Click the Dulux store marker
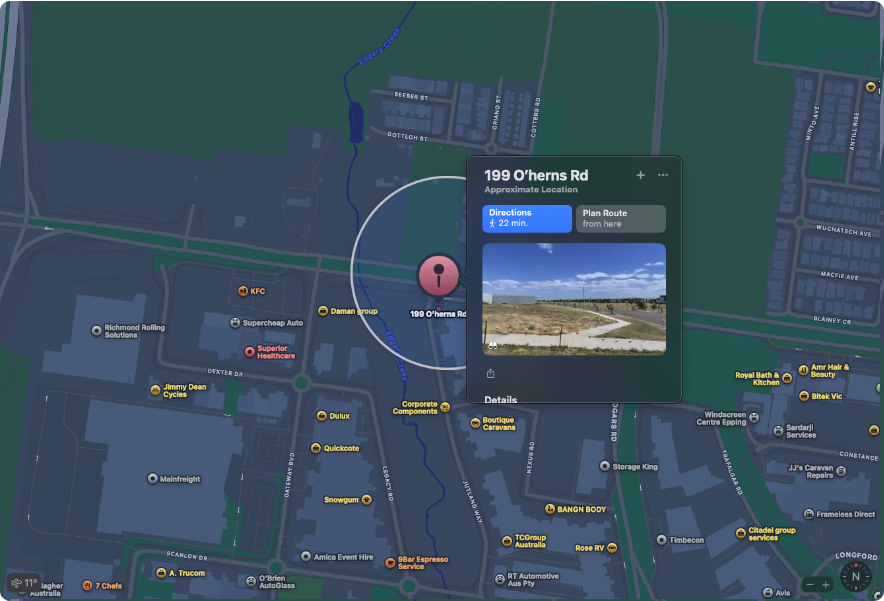The width and height of the screenshot is (884, 601). (321, 416)
